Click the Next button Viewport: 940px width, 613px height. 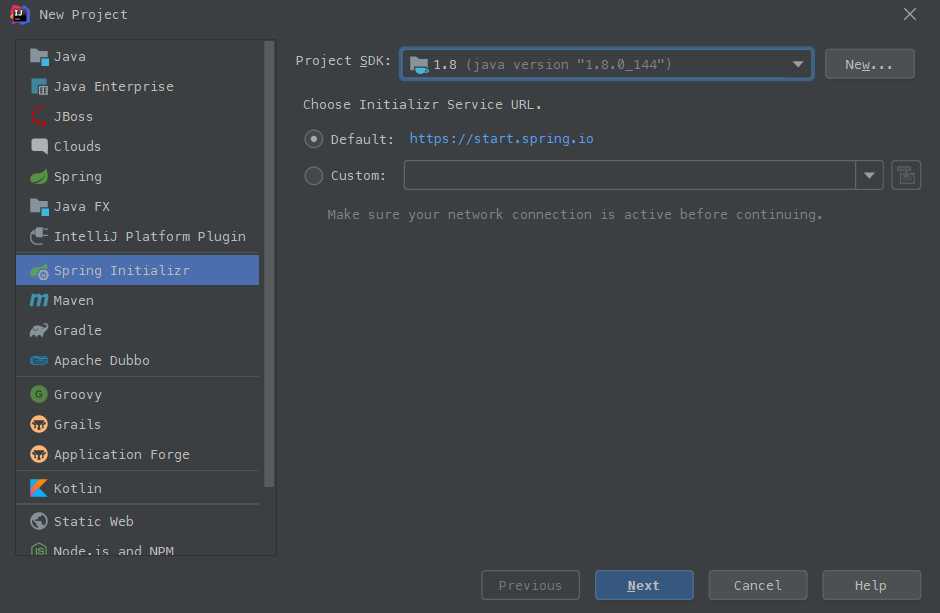644,585
